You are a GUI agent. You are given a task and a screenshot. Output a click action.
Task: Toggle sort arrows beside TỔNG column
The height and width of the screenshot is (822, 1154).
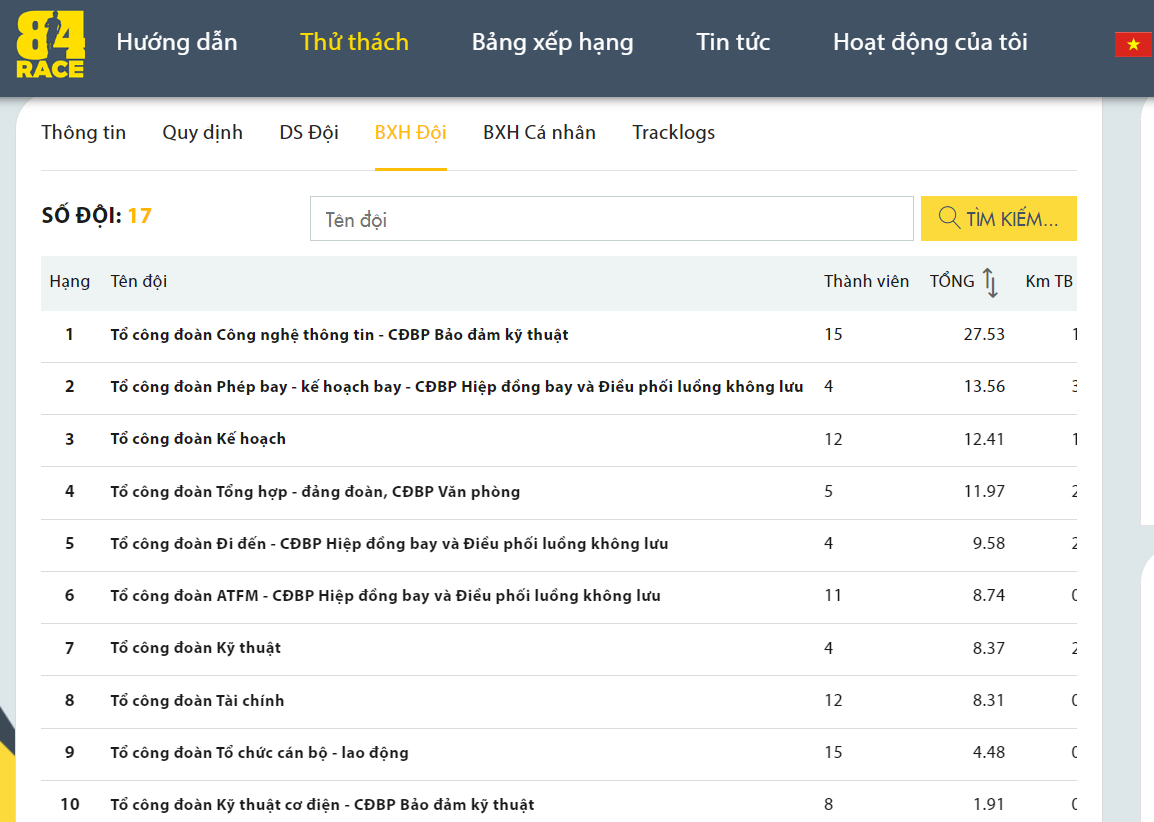coord(990,282)
